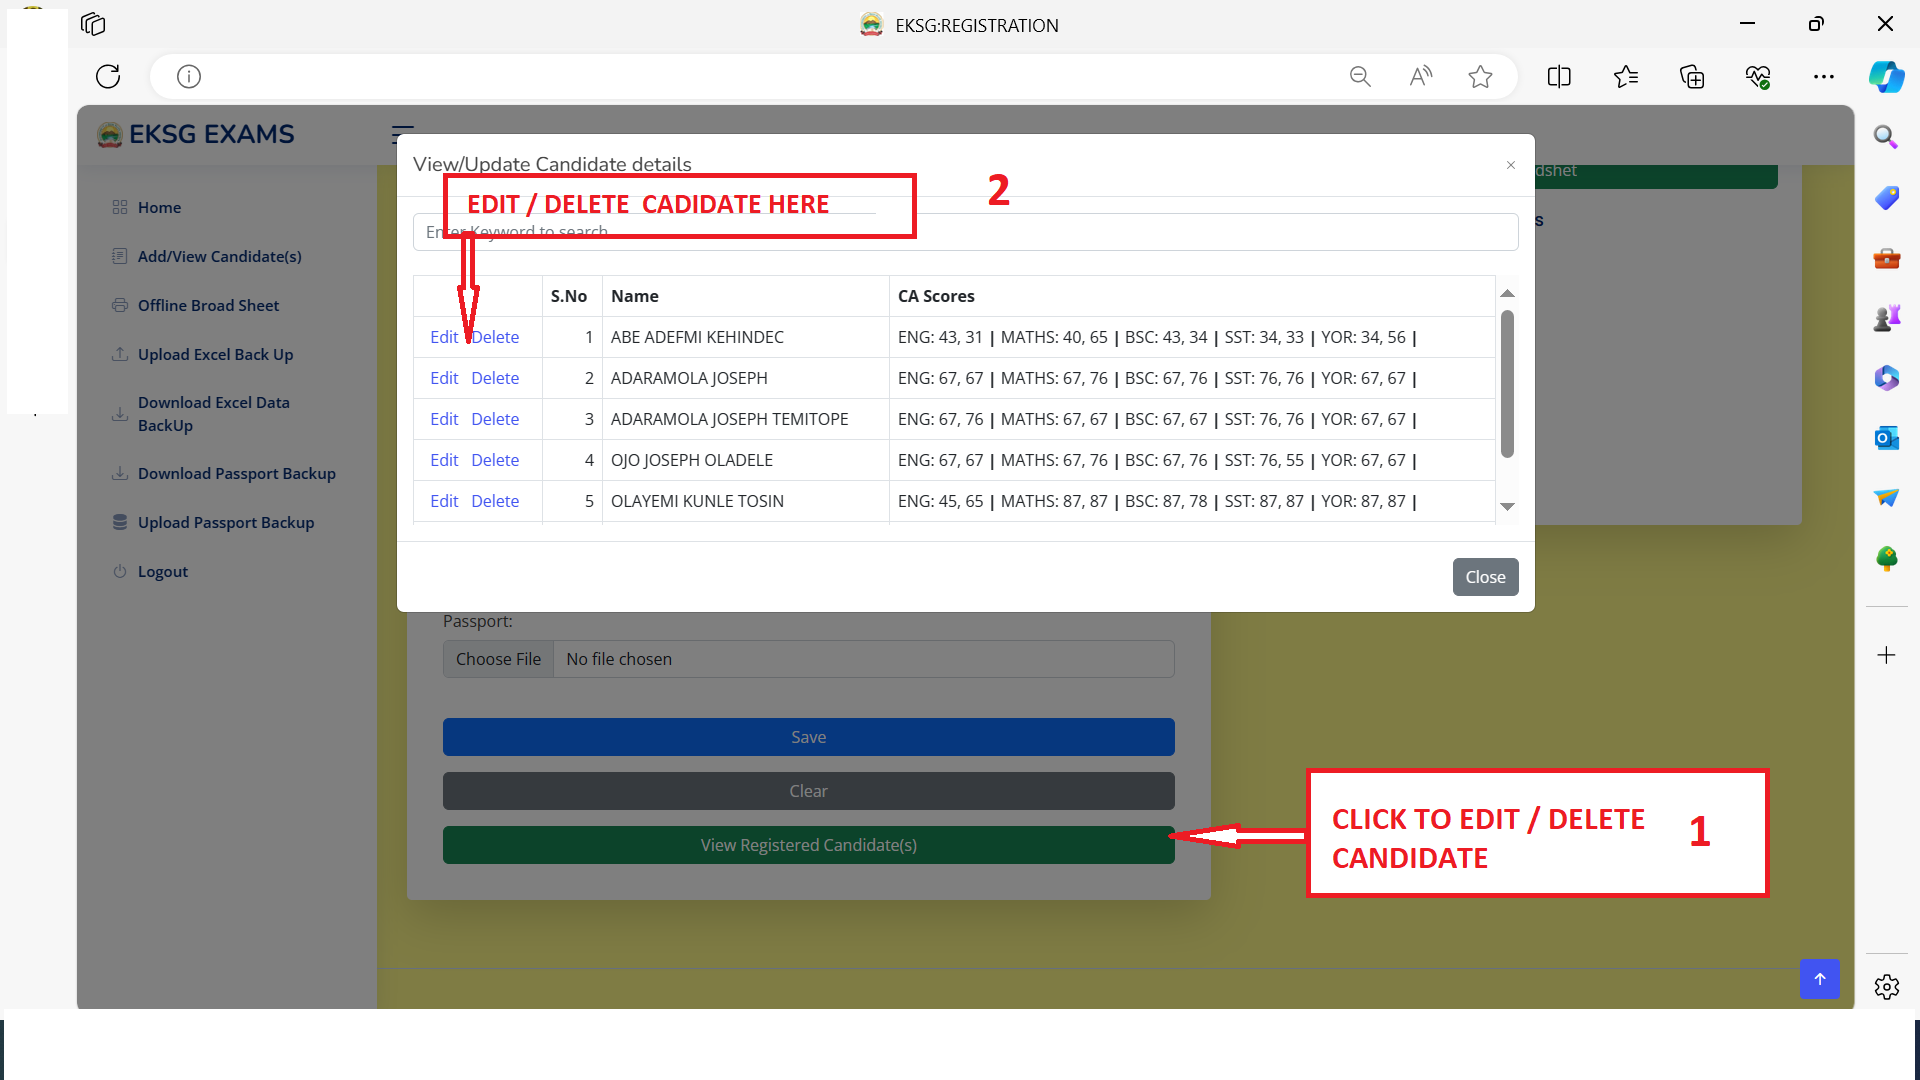Viewport: 1920px width, 1080px height.
Task: Click scrollbar up arrow in candidate table
Action: (1507, 293)
